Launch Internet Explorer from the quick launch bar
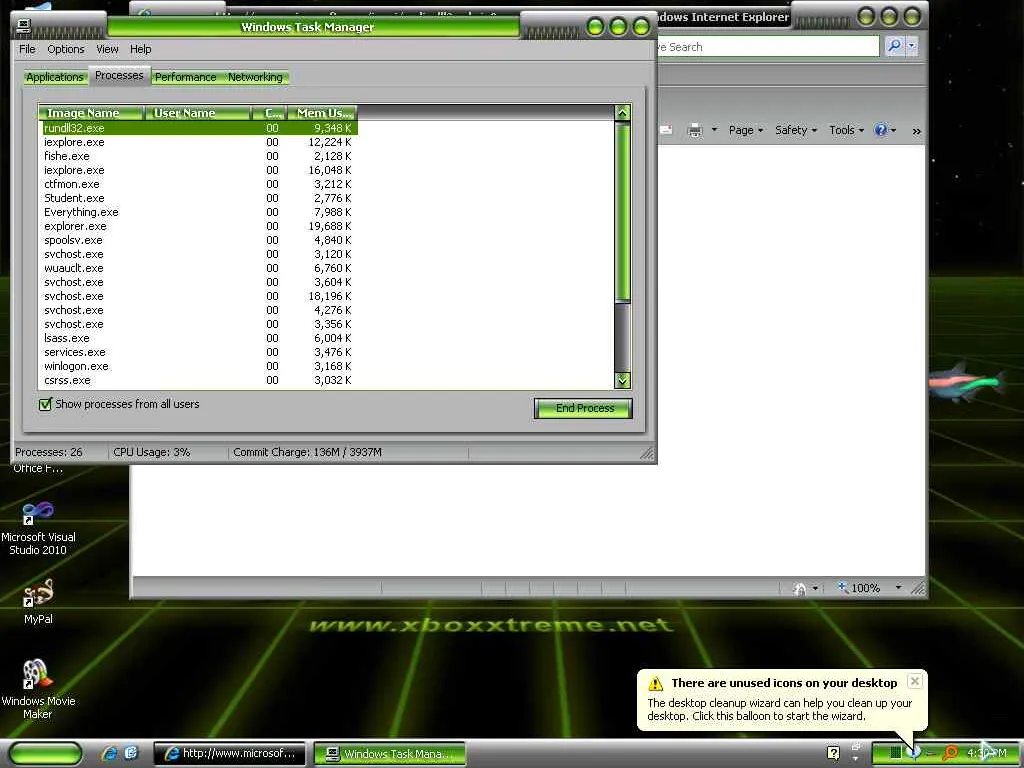This screenshot has height=768, width=1024. pos(109,753)
